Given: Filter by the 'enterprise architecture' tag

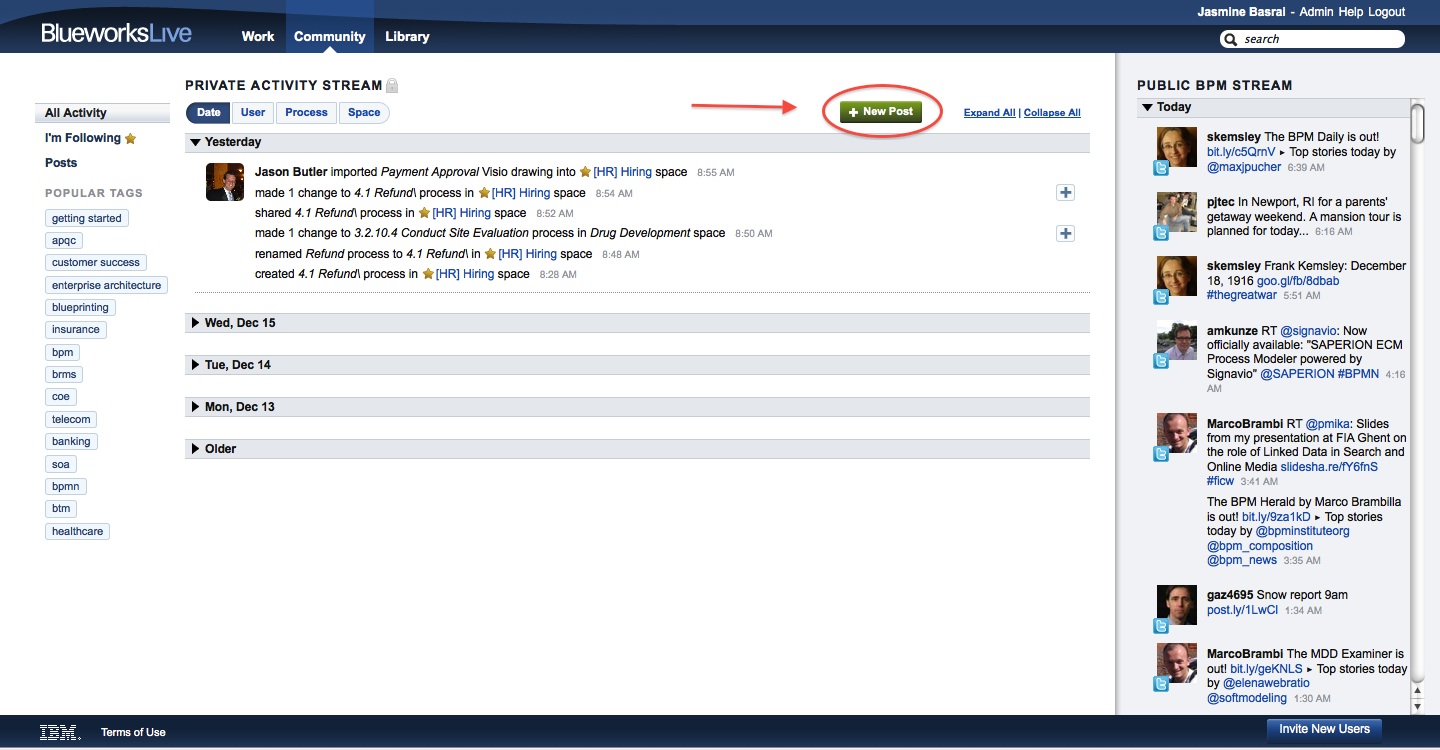Looking at the screenshot, I should click(x=106, y=285).
